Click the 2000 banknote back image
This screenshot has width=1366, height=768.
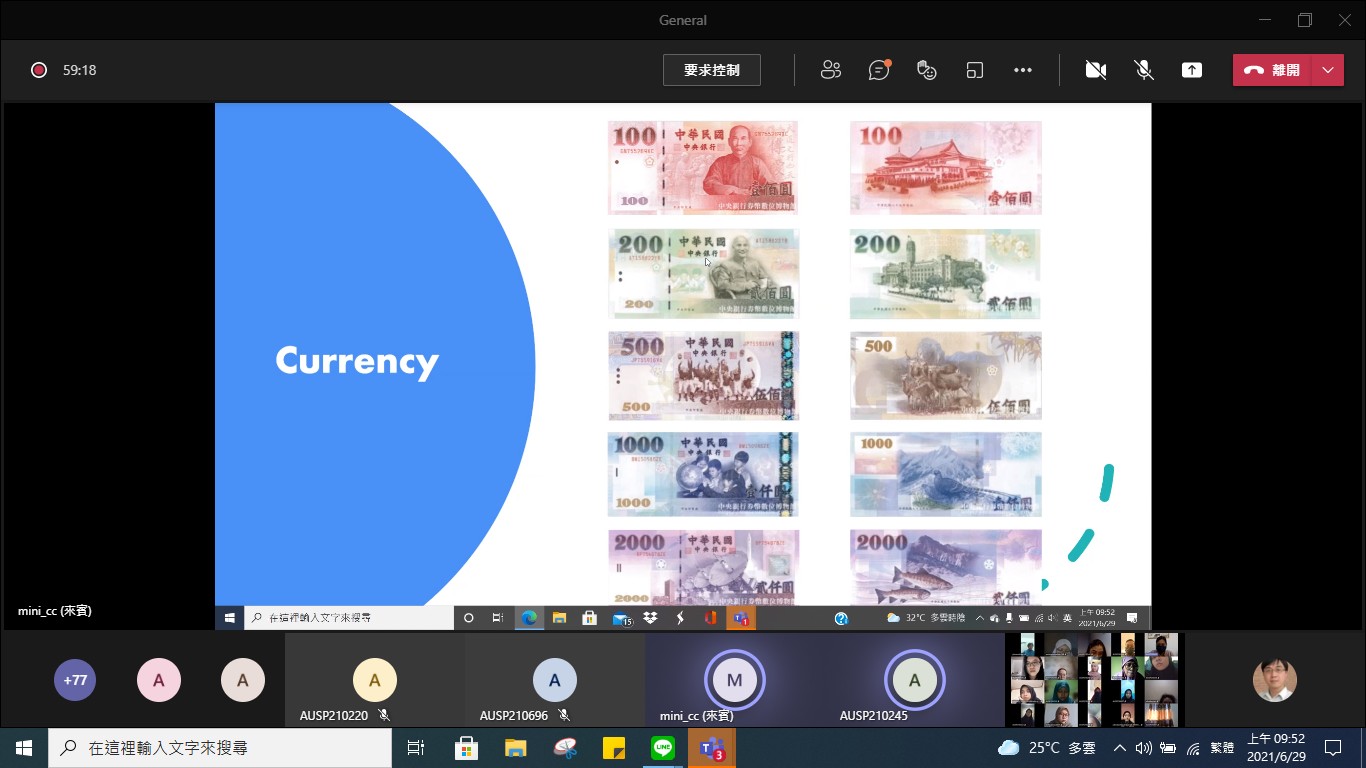(x=946, y=567)
